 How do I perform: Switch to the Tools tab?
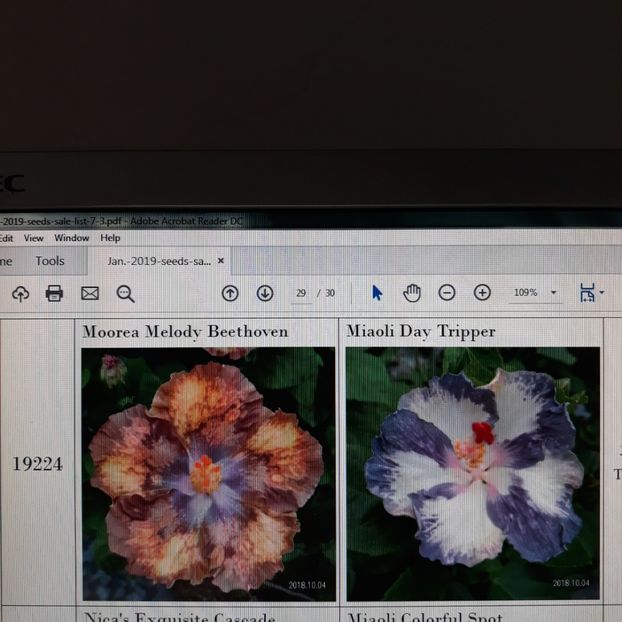click(50, 261)
